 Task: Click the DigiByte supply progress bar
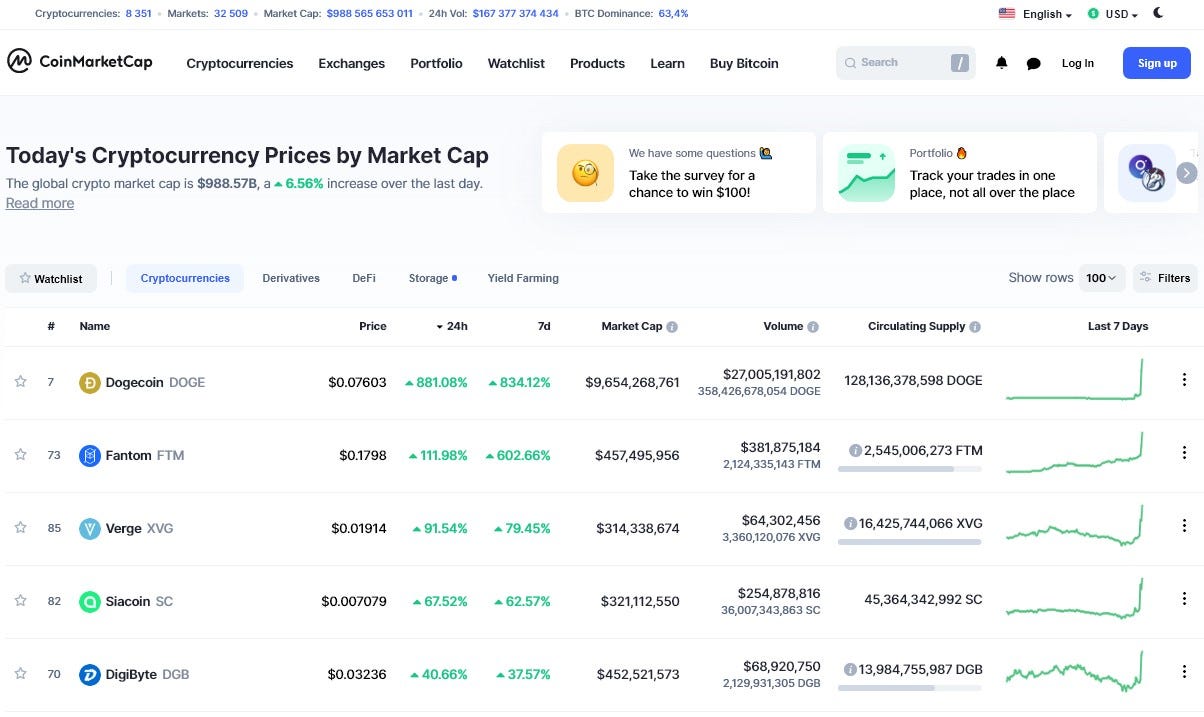[910, 687]
